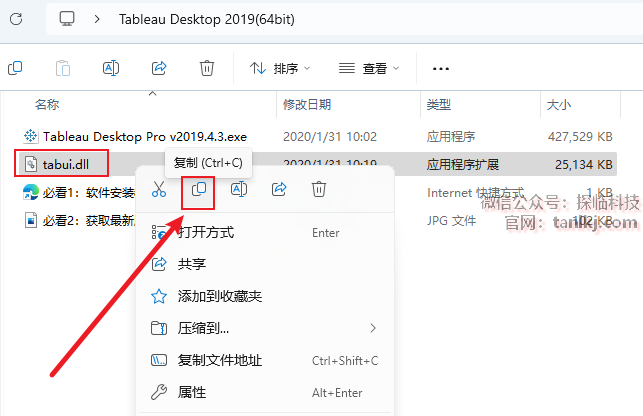
Task: Click the tabui.dll file icon
Action: click(x=30, y=164)
